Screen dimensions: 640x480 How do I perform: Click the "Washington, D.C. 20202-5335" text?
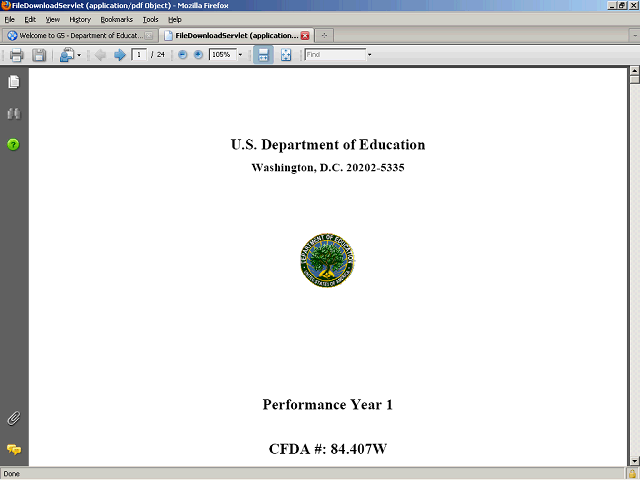[x=328, y=168]
